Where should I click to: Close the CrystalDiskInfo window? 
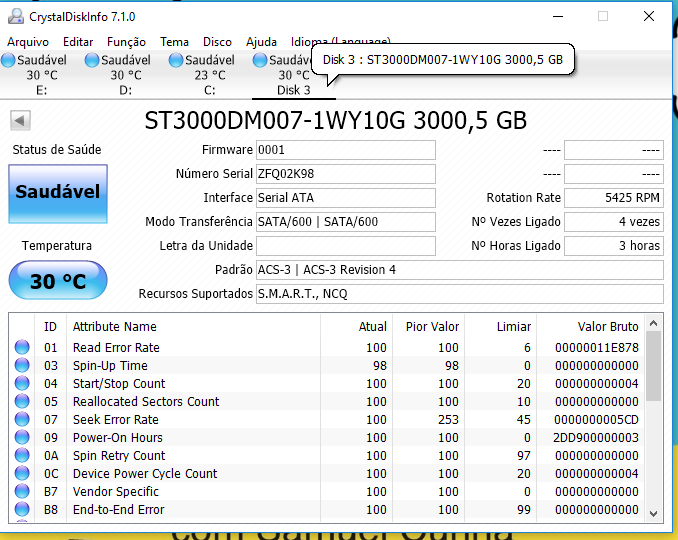[649, 16]
